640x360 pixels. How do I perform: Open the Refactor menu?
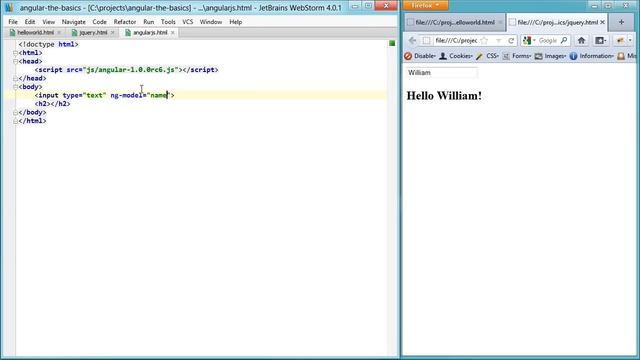click(x=125, y=22)
